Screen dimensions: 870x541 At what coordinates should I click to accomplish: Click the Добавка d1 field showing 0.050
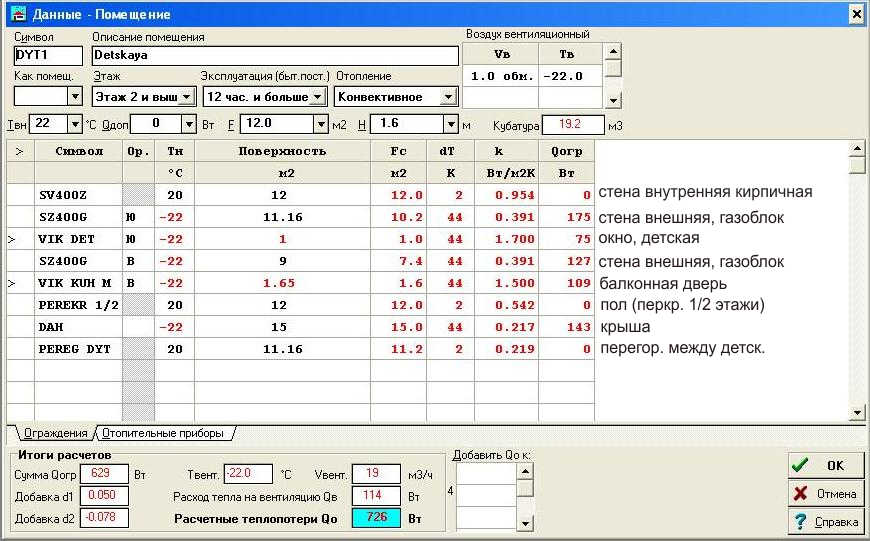[104, 496]
